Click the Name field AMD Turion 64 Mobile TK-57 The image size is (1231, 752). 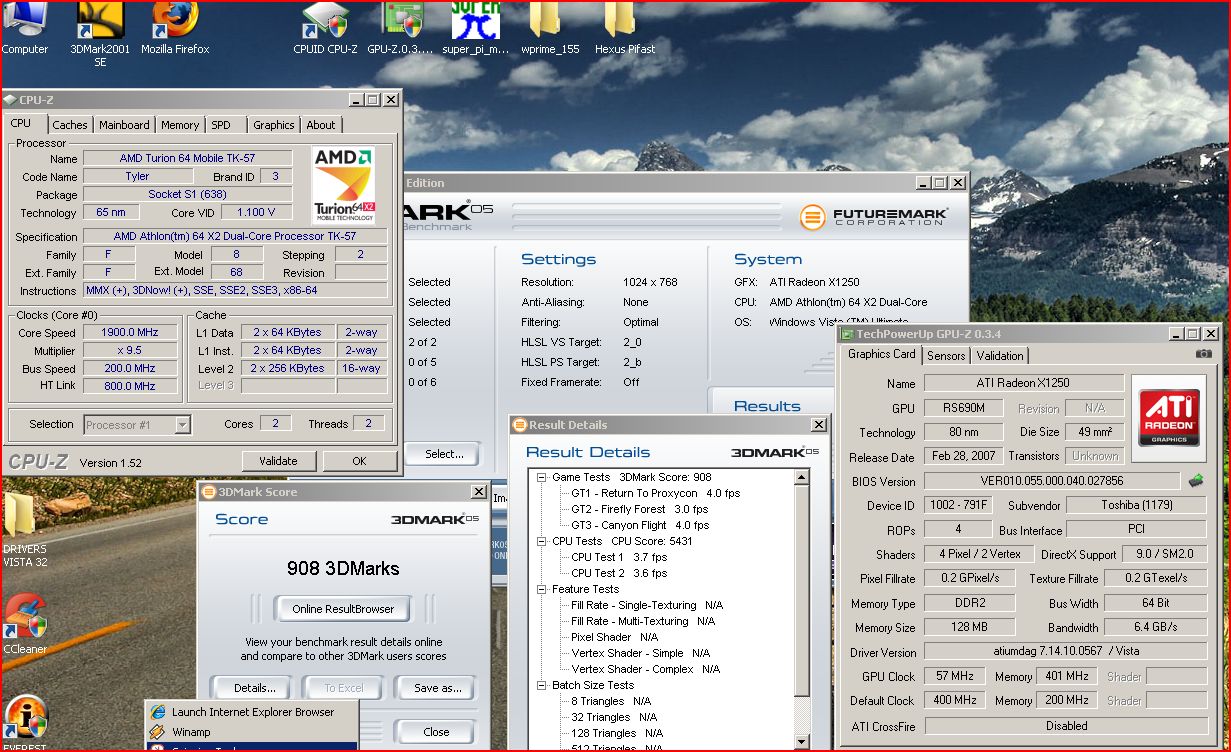pyautogui.click(x=187, y=158)
